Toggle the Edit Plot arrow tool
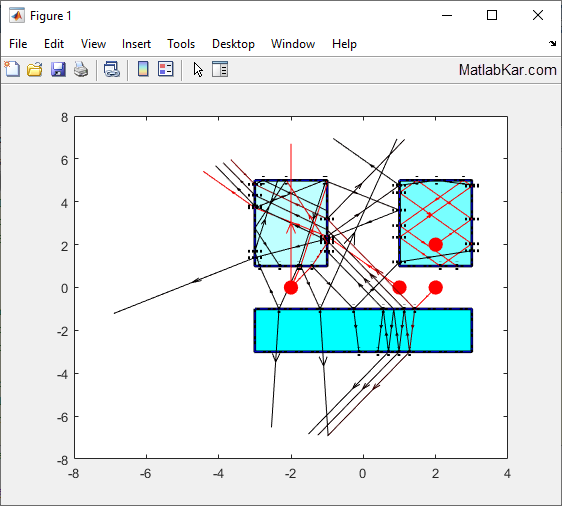 [x=198, y=69]
